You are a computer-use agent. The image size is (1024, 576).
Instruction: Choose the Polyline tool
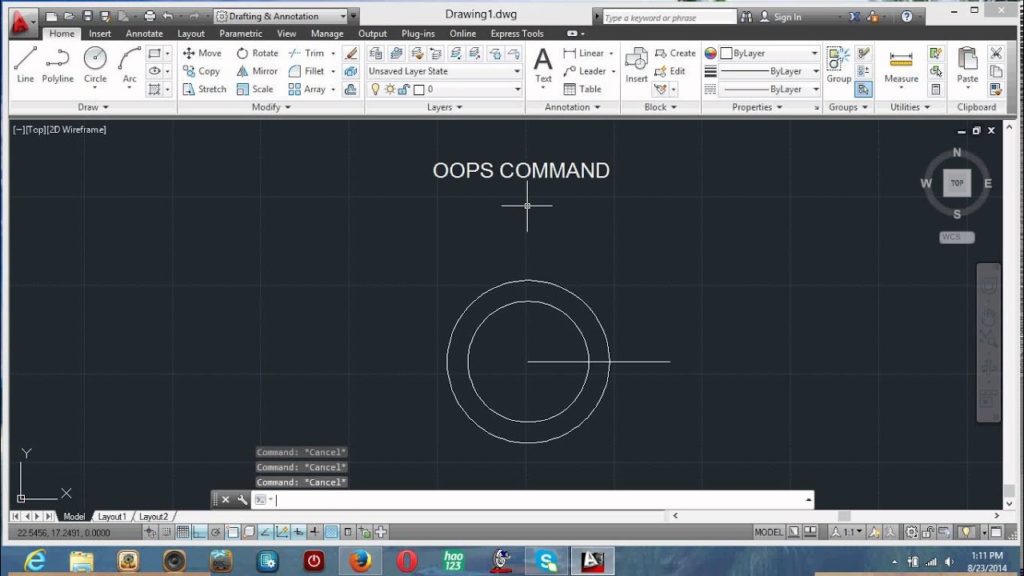[x=58, y=64]
